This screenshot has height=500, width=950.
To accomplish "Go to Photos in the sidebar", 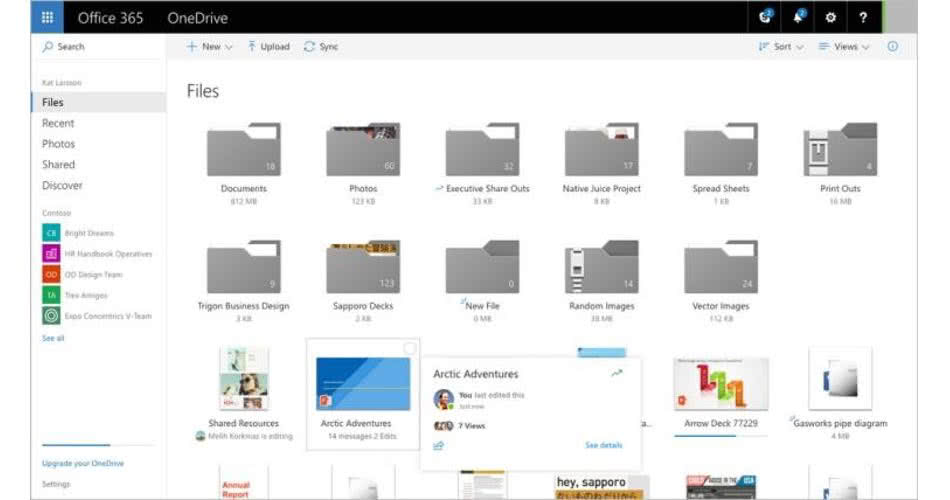I will 58,144.
